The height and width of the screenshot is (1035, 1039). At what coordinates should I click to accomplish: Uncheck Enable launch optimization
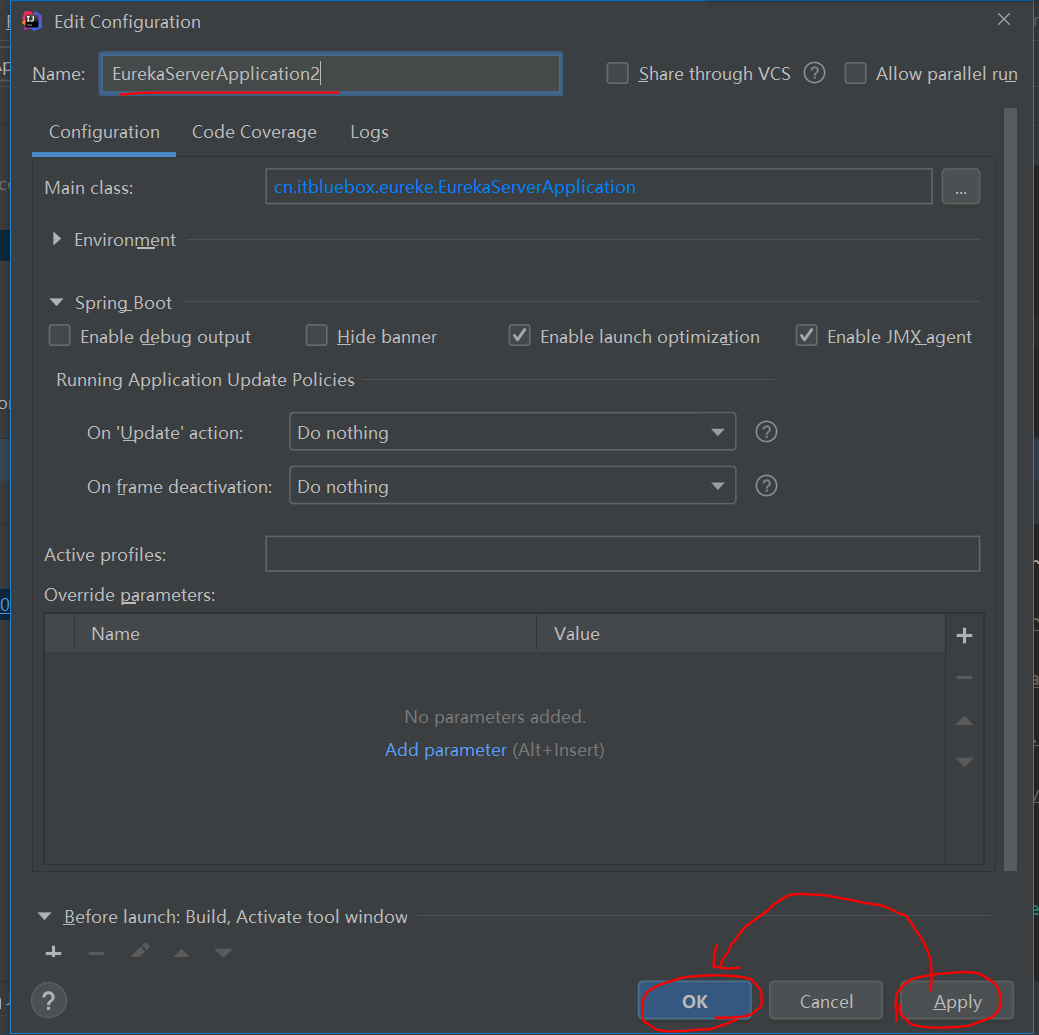(520, 335)
